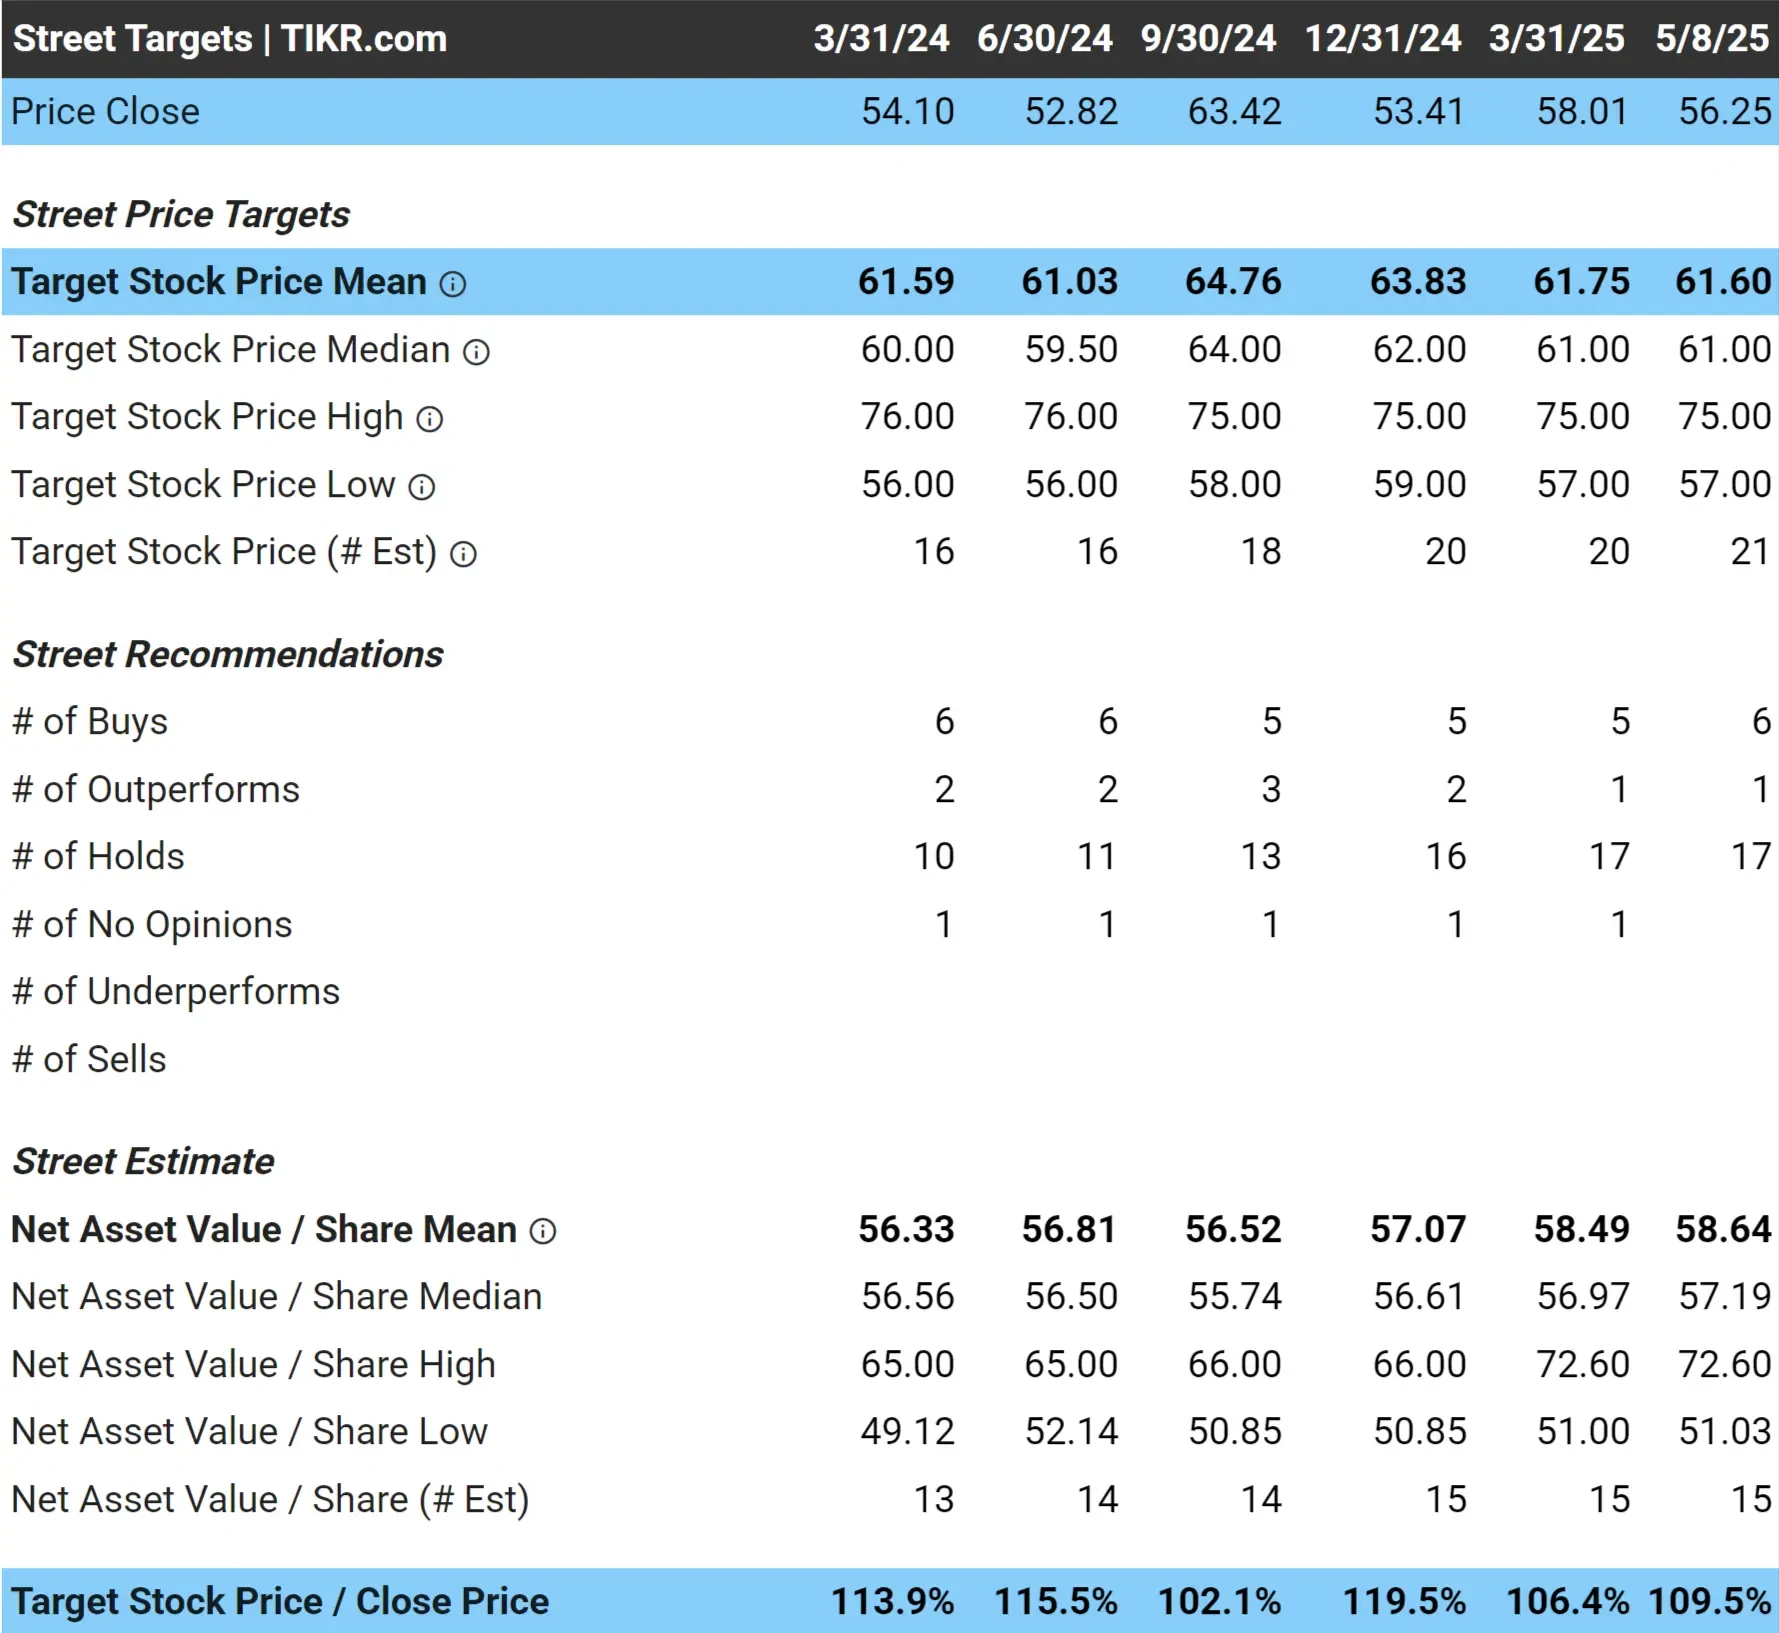
Task: Click NAV / Share Low value 51.03
Action: coord(1725,1432)
